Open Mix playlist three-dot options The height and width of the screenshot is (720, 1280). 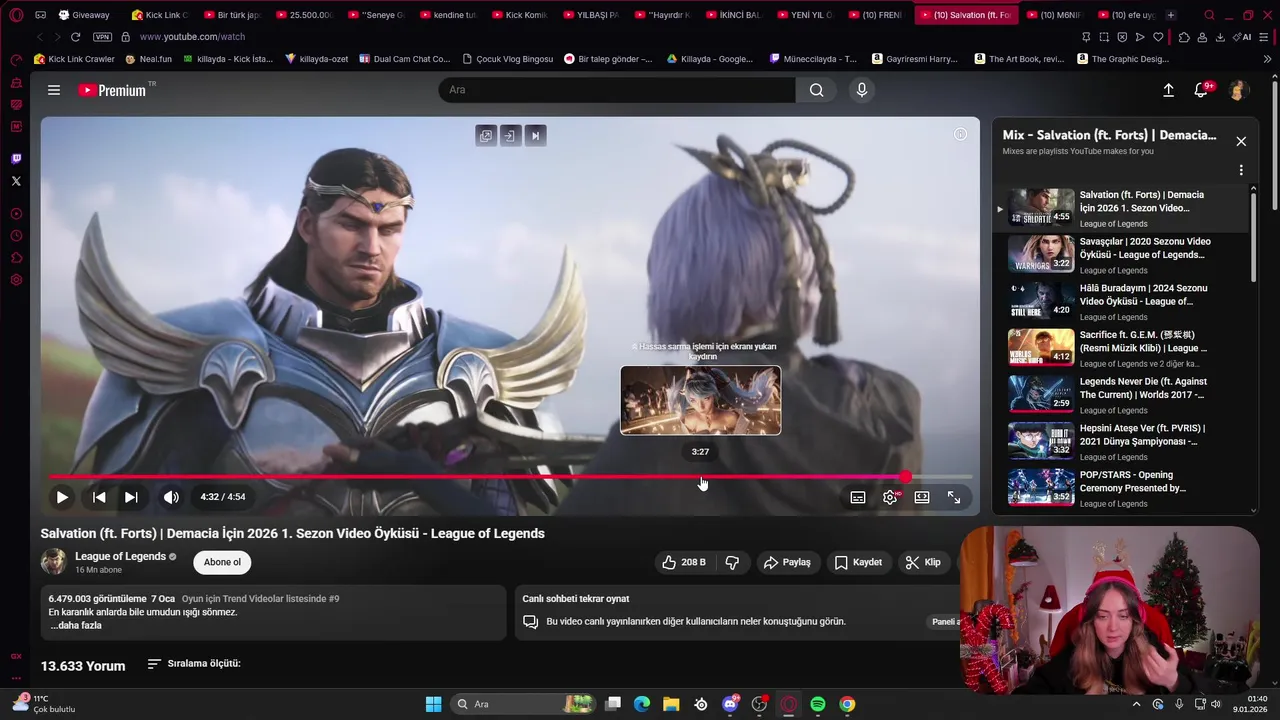point(1241,170)
